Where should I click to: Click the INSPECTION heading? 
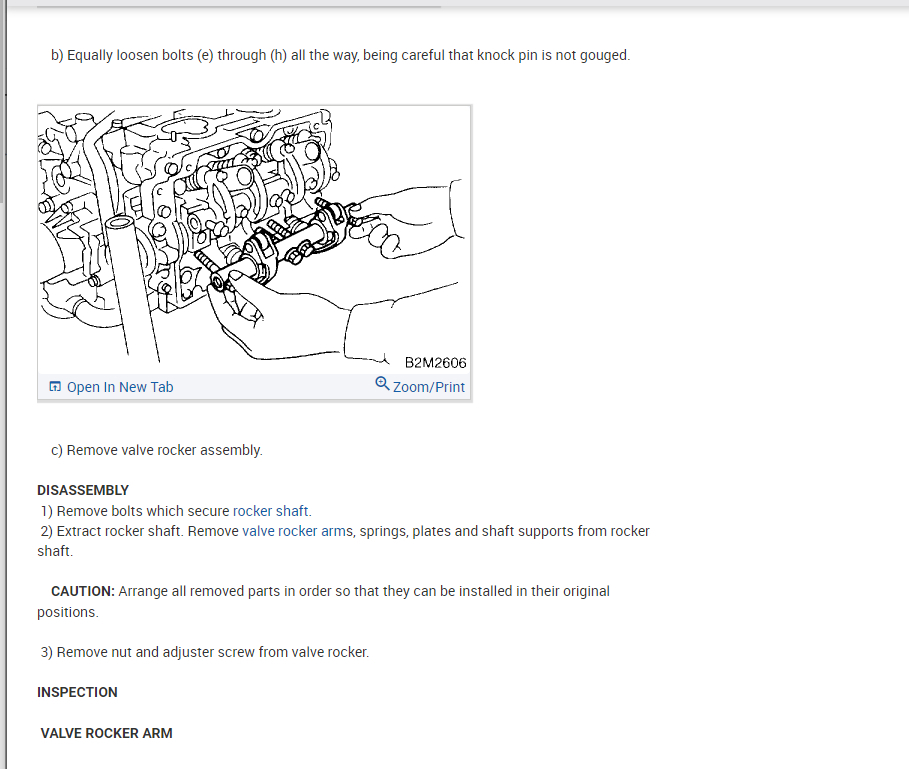pyautogui.click(x=77, y=693)
